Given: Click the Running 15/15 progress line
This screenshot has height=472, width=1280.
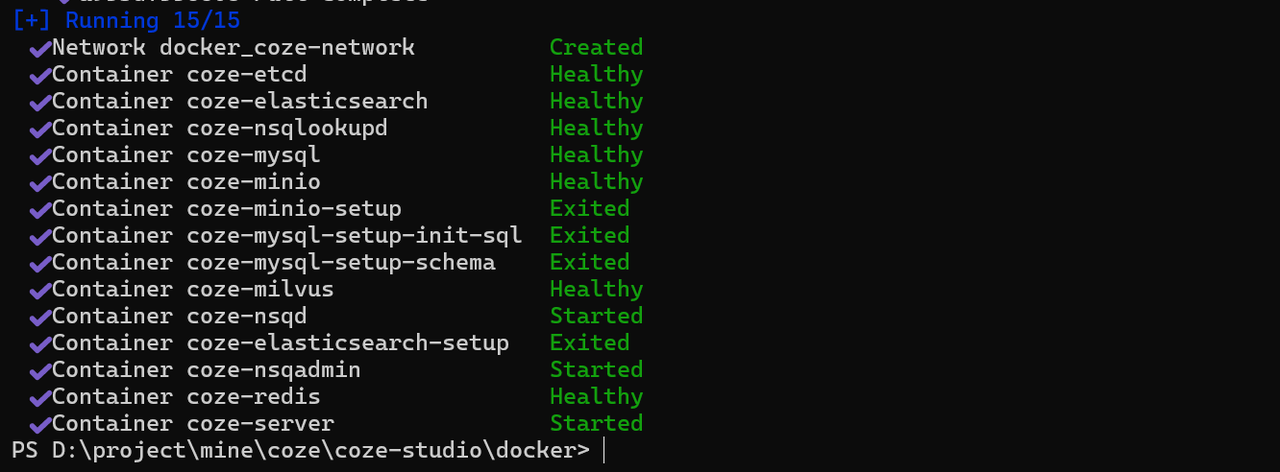Looking at the screenshot, I should pyautogui.click(x=126, y=20).
